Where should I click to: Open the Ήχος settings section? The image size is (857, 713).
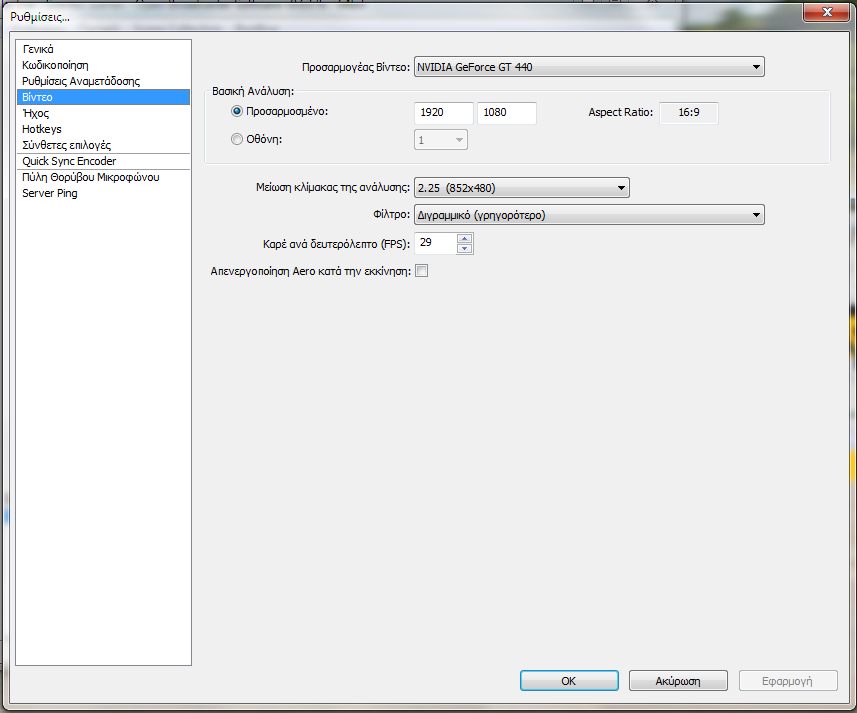coord(103,113)
